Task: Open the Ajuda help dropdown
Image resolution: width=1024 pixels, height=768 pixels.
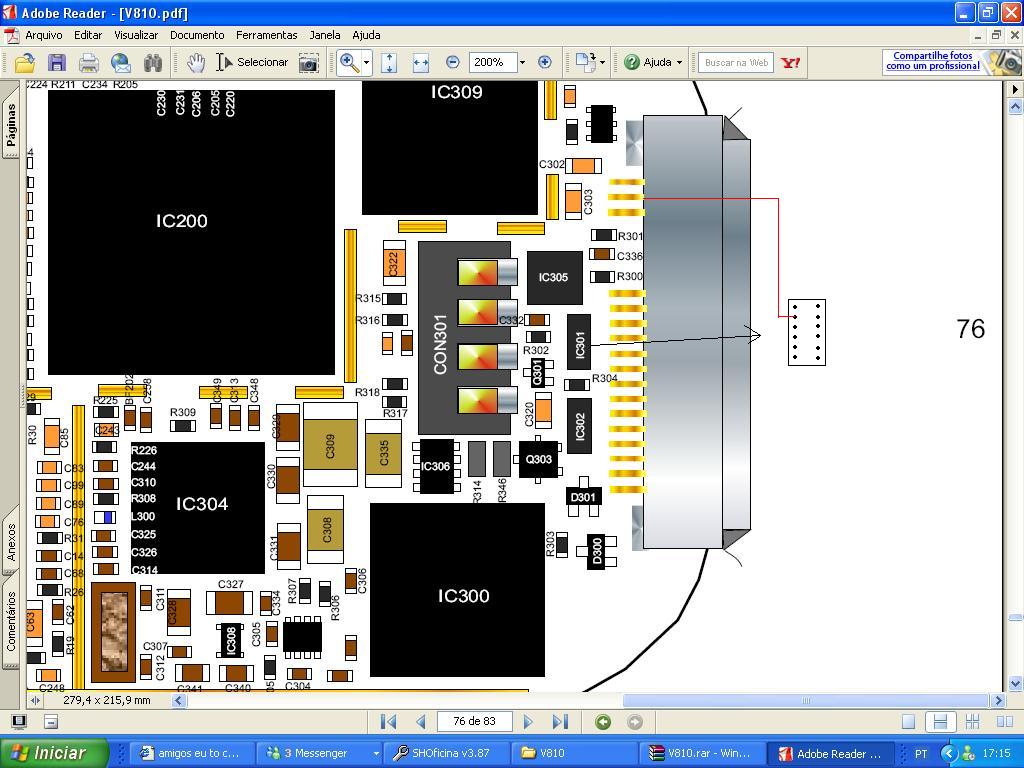Action: (x=653, y=63)
